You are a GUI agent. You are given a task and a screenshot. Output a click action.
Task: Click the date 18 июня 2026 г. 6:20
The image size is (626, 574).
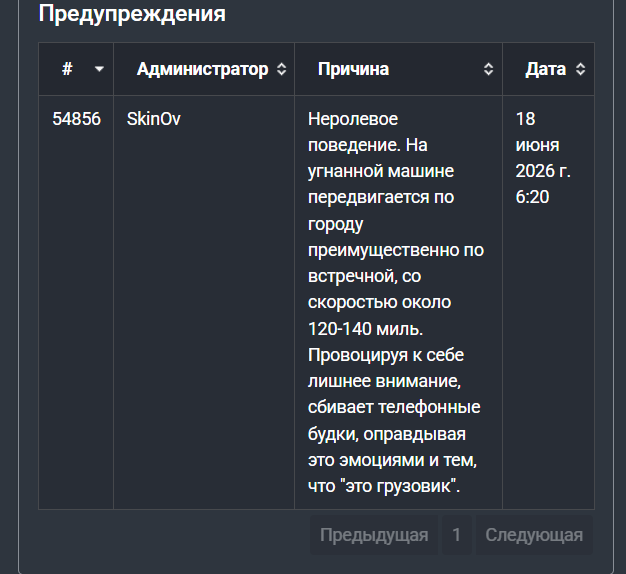pyautogui.click(x=543, y=158)
